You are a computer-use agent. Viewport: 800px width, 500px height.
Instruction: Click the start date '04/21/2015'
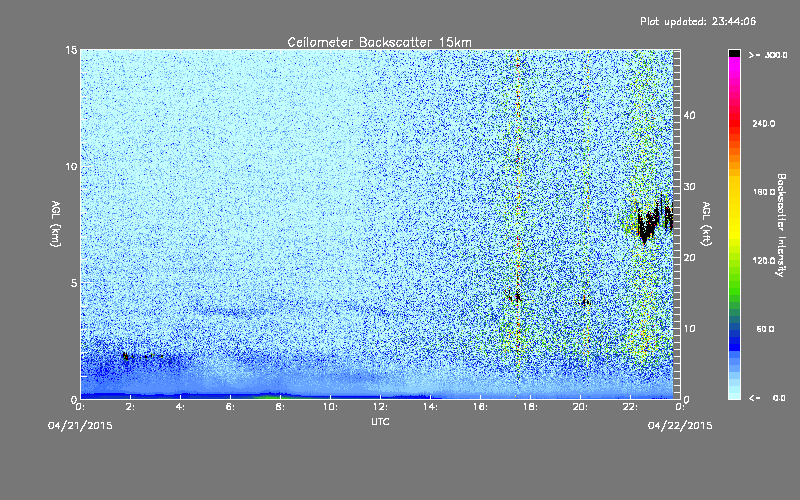tap(80, 426)
